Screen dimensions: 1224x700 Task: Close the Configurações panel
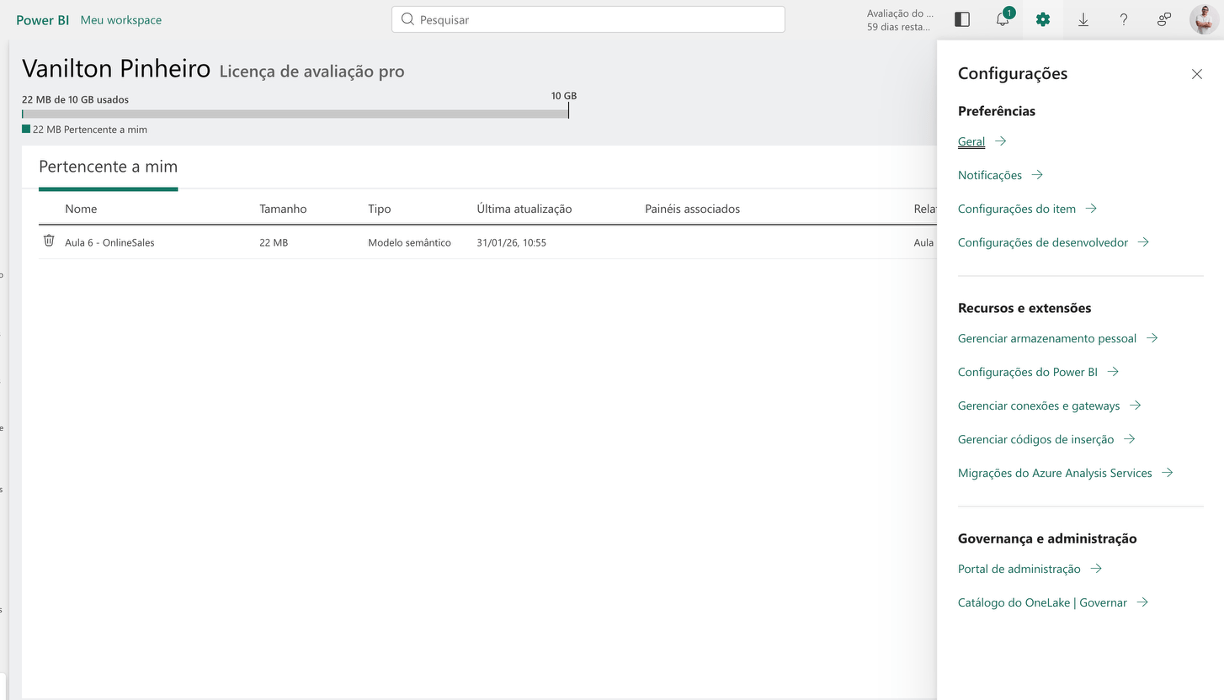click(x=1197, y=74)
